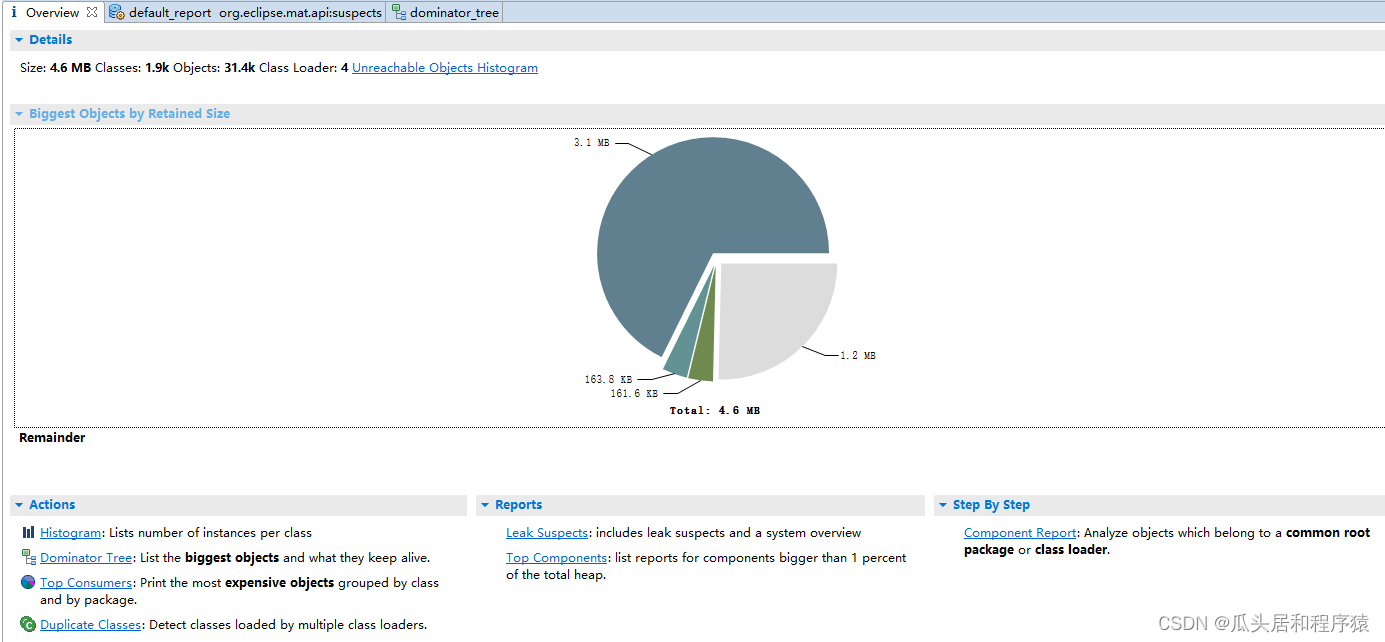Switch to the dominator_tree tab
Viewport: 1385px width, 642px height.
pos(445,13)
